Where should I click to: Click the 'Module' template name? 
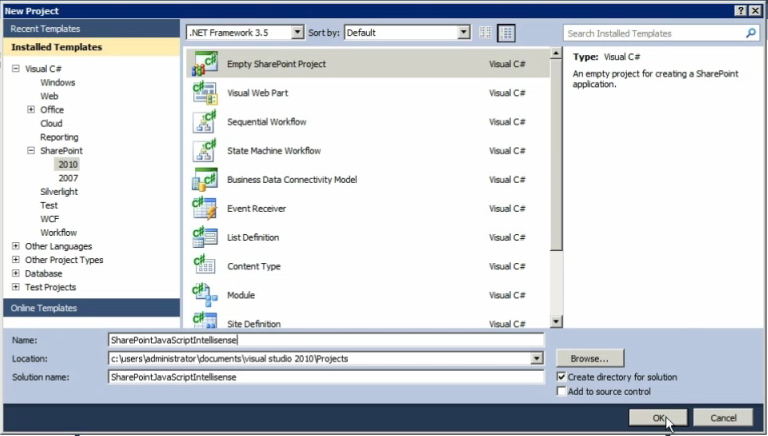(x=240, y=295)
